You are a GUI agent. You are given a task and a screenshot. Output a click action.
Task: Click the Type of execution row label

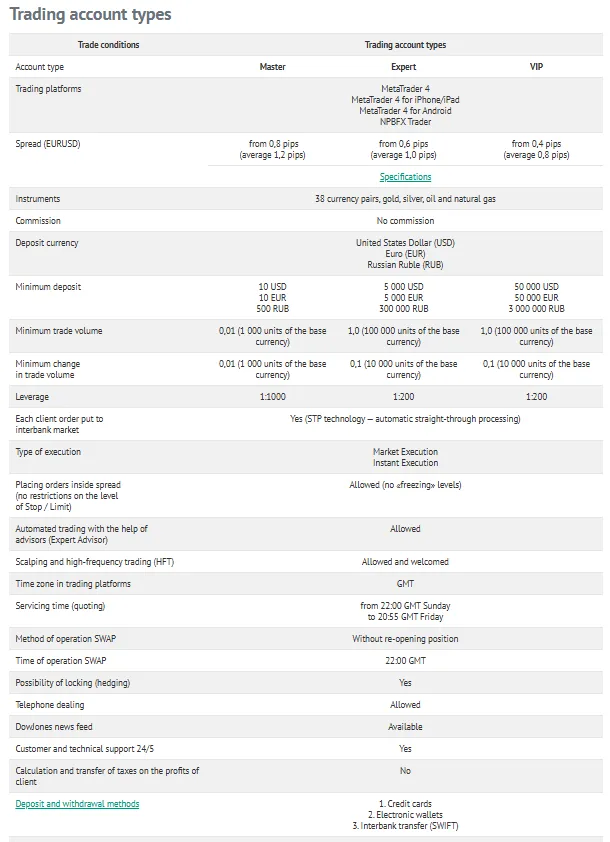(50, 452)
